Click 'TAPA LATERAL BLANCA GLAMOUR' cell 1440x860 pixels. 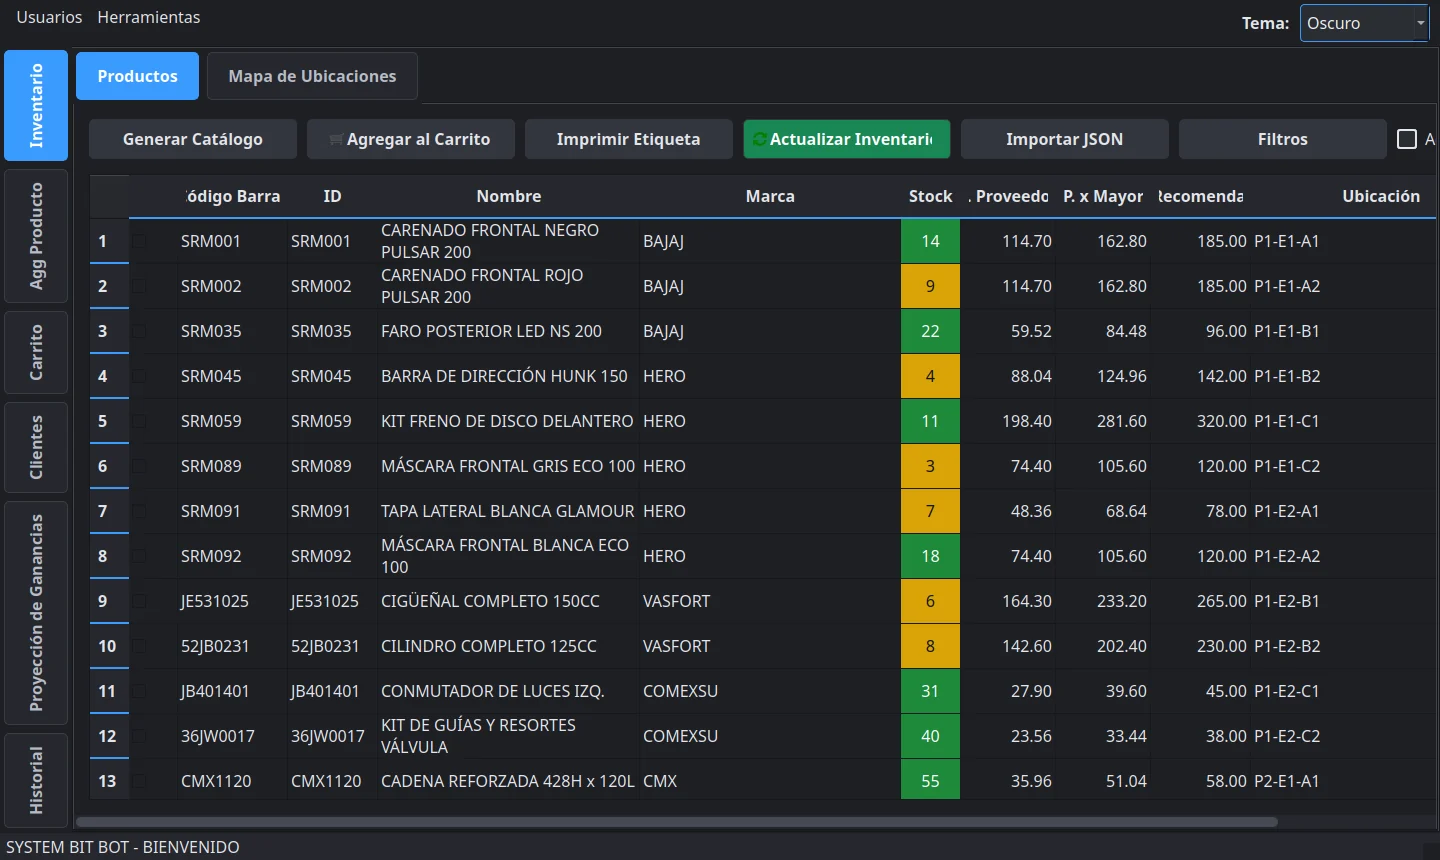[509, 511]
